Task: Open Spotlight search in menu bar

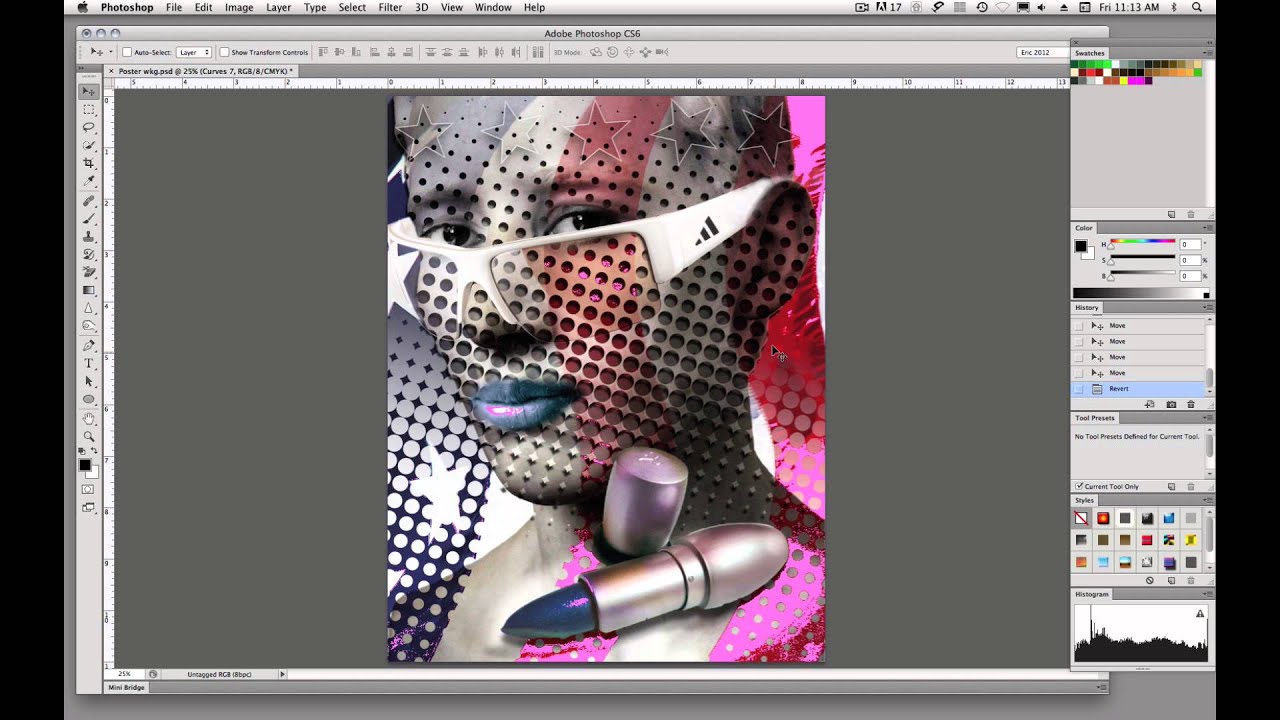Action: (x=1197, y=7)
